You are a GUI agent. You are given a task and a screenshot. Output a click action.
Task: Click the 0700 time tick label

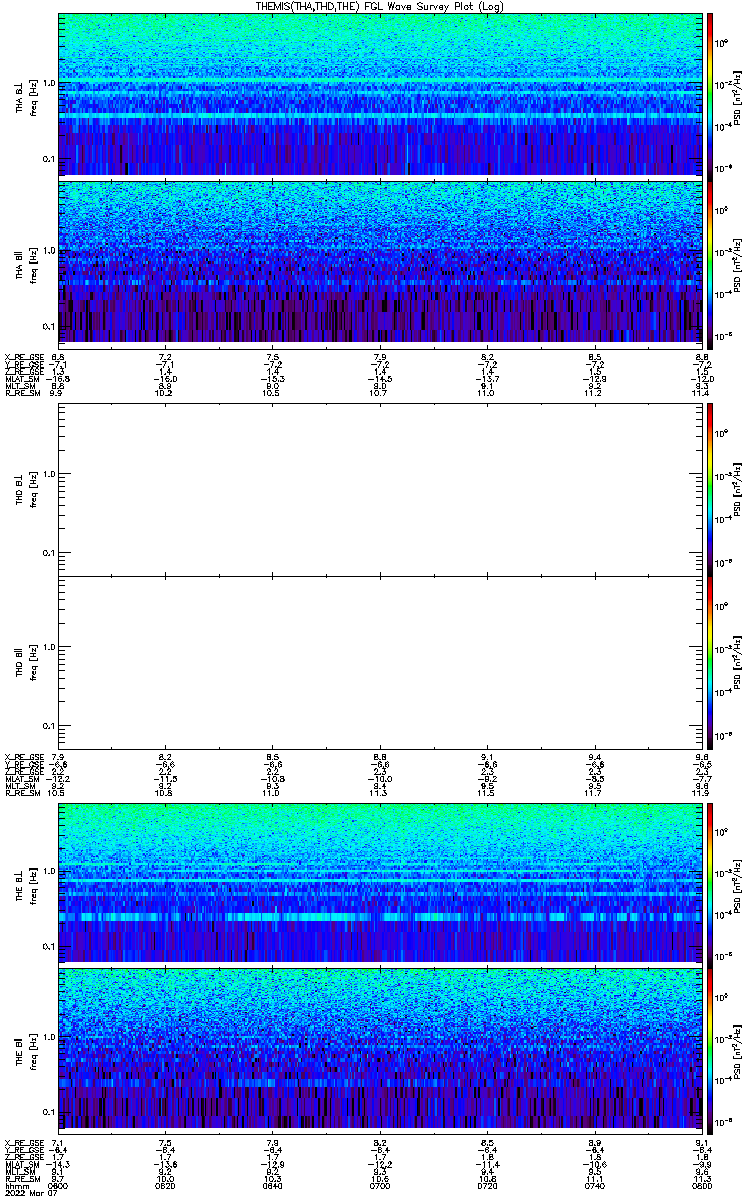[x=381, y=1185]
